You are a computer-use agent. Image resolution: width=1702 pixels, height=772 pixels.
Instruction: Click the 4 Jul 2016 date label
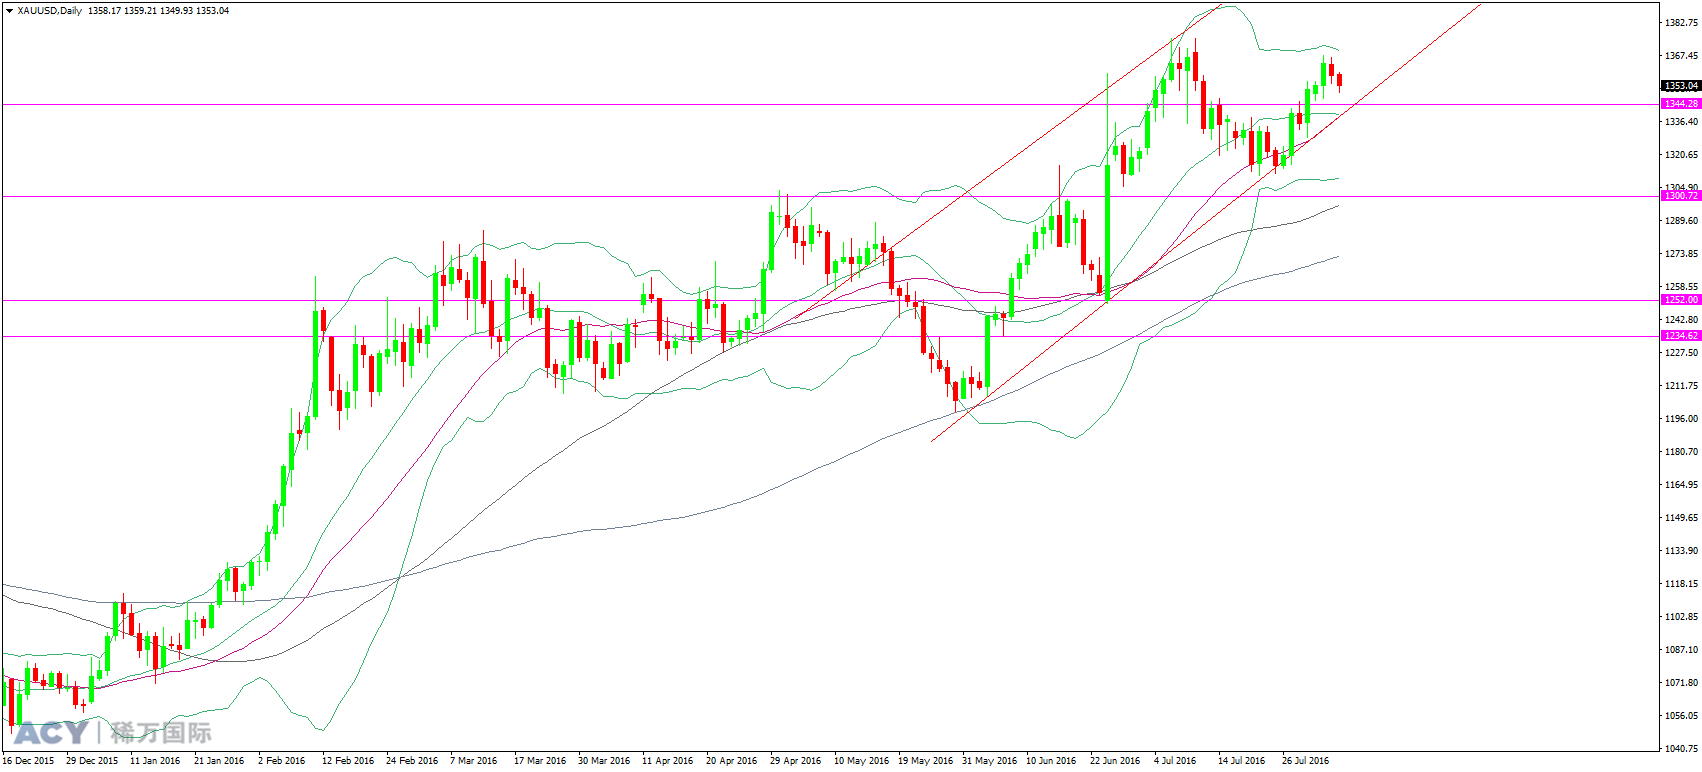tap(1176, 761)
